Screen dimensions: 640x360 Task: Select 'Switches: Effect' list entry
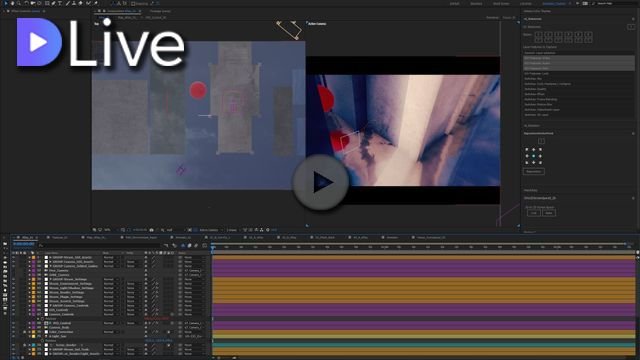(578, 94)
